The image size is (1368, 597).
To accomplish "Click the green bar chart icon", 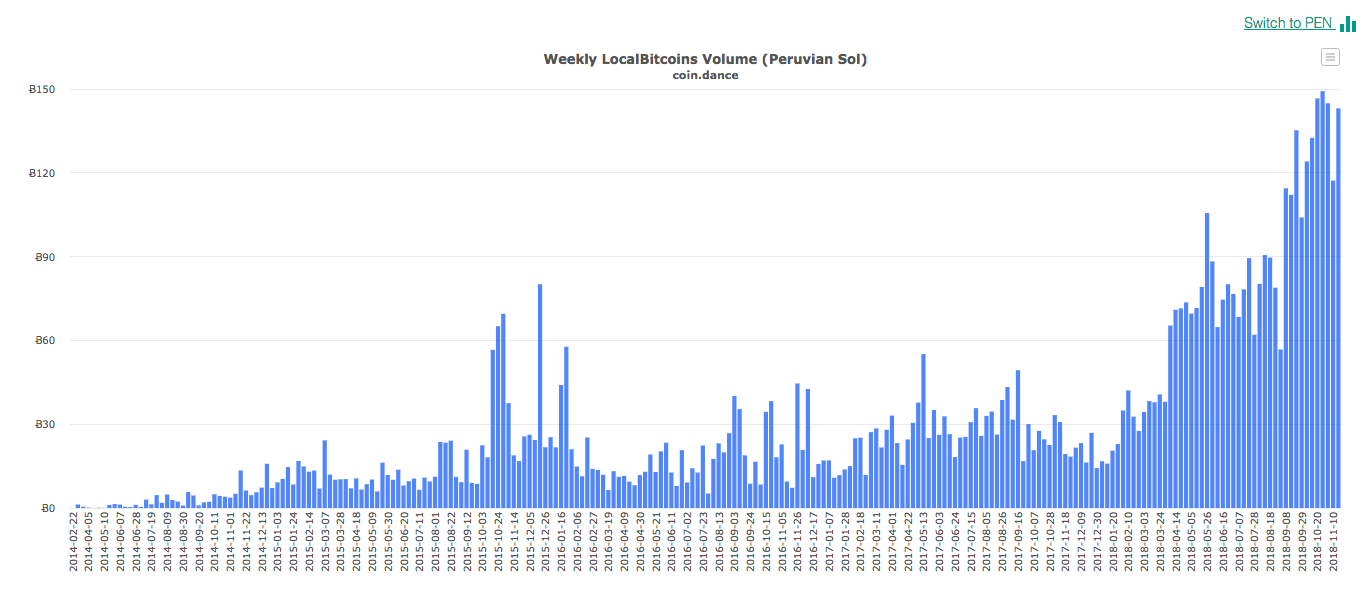I will 1348,23.
